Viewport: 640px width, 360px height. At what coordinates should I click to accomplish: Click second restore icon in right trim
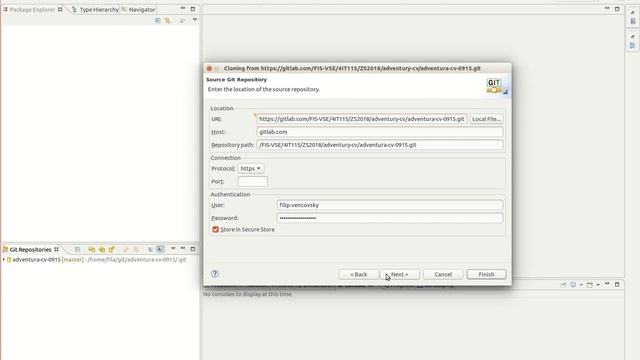633,37
